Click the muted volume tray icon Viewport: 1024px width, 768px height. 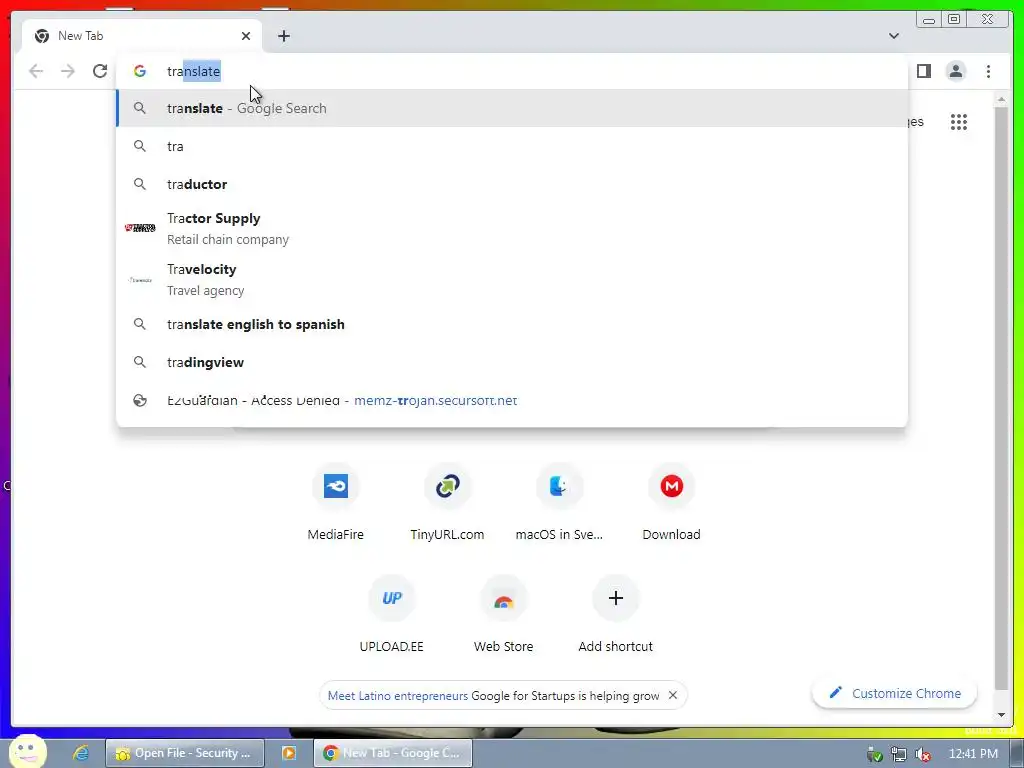click(923, 754)
